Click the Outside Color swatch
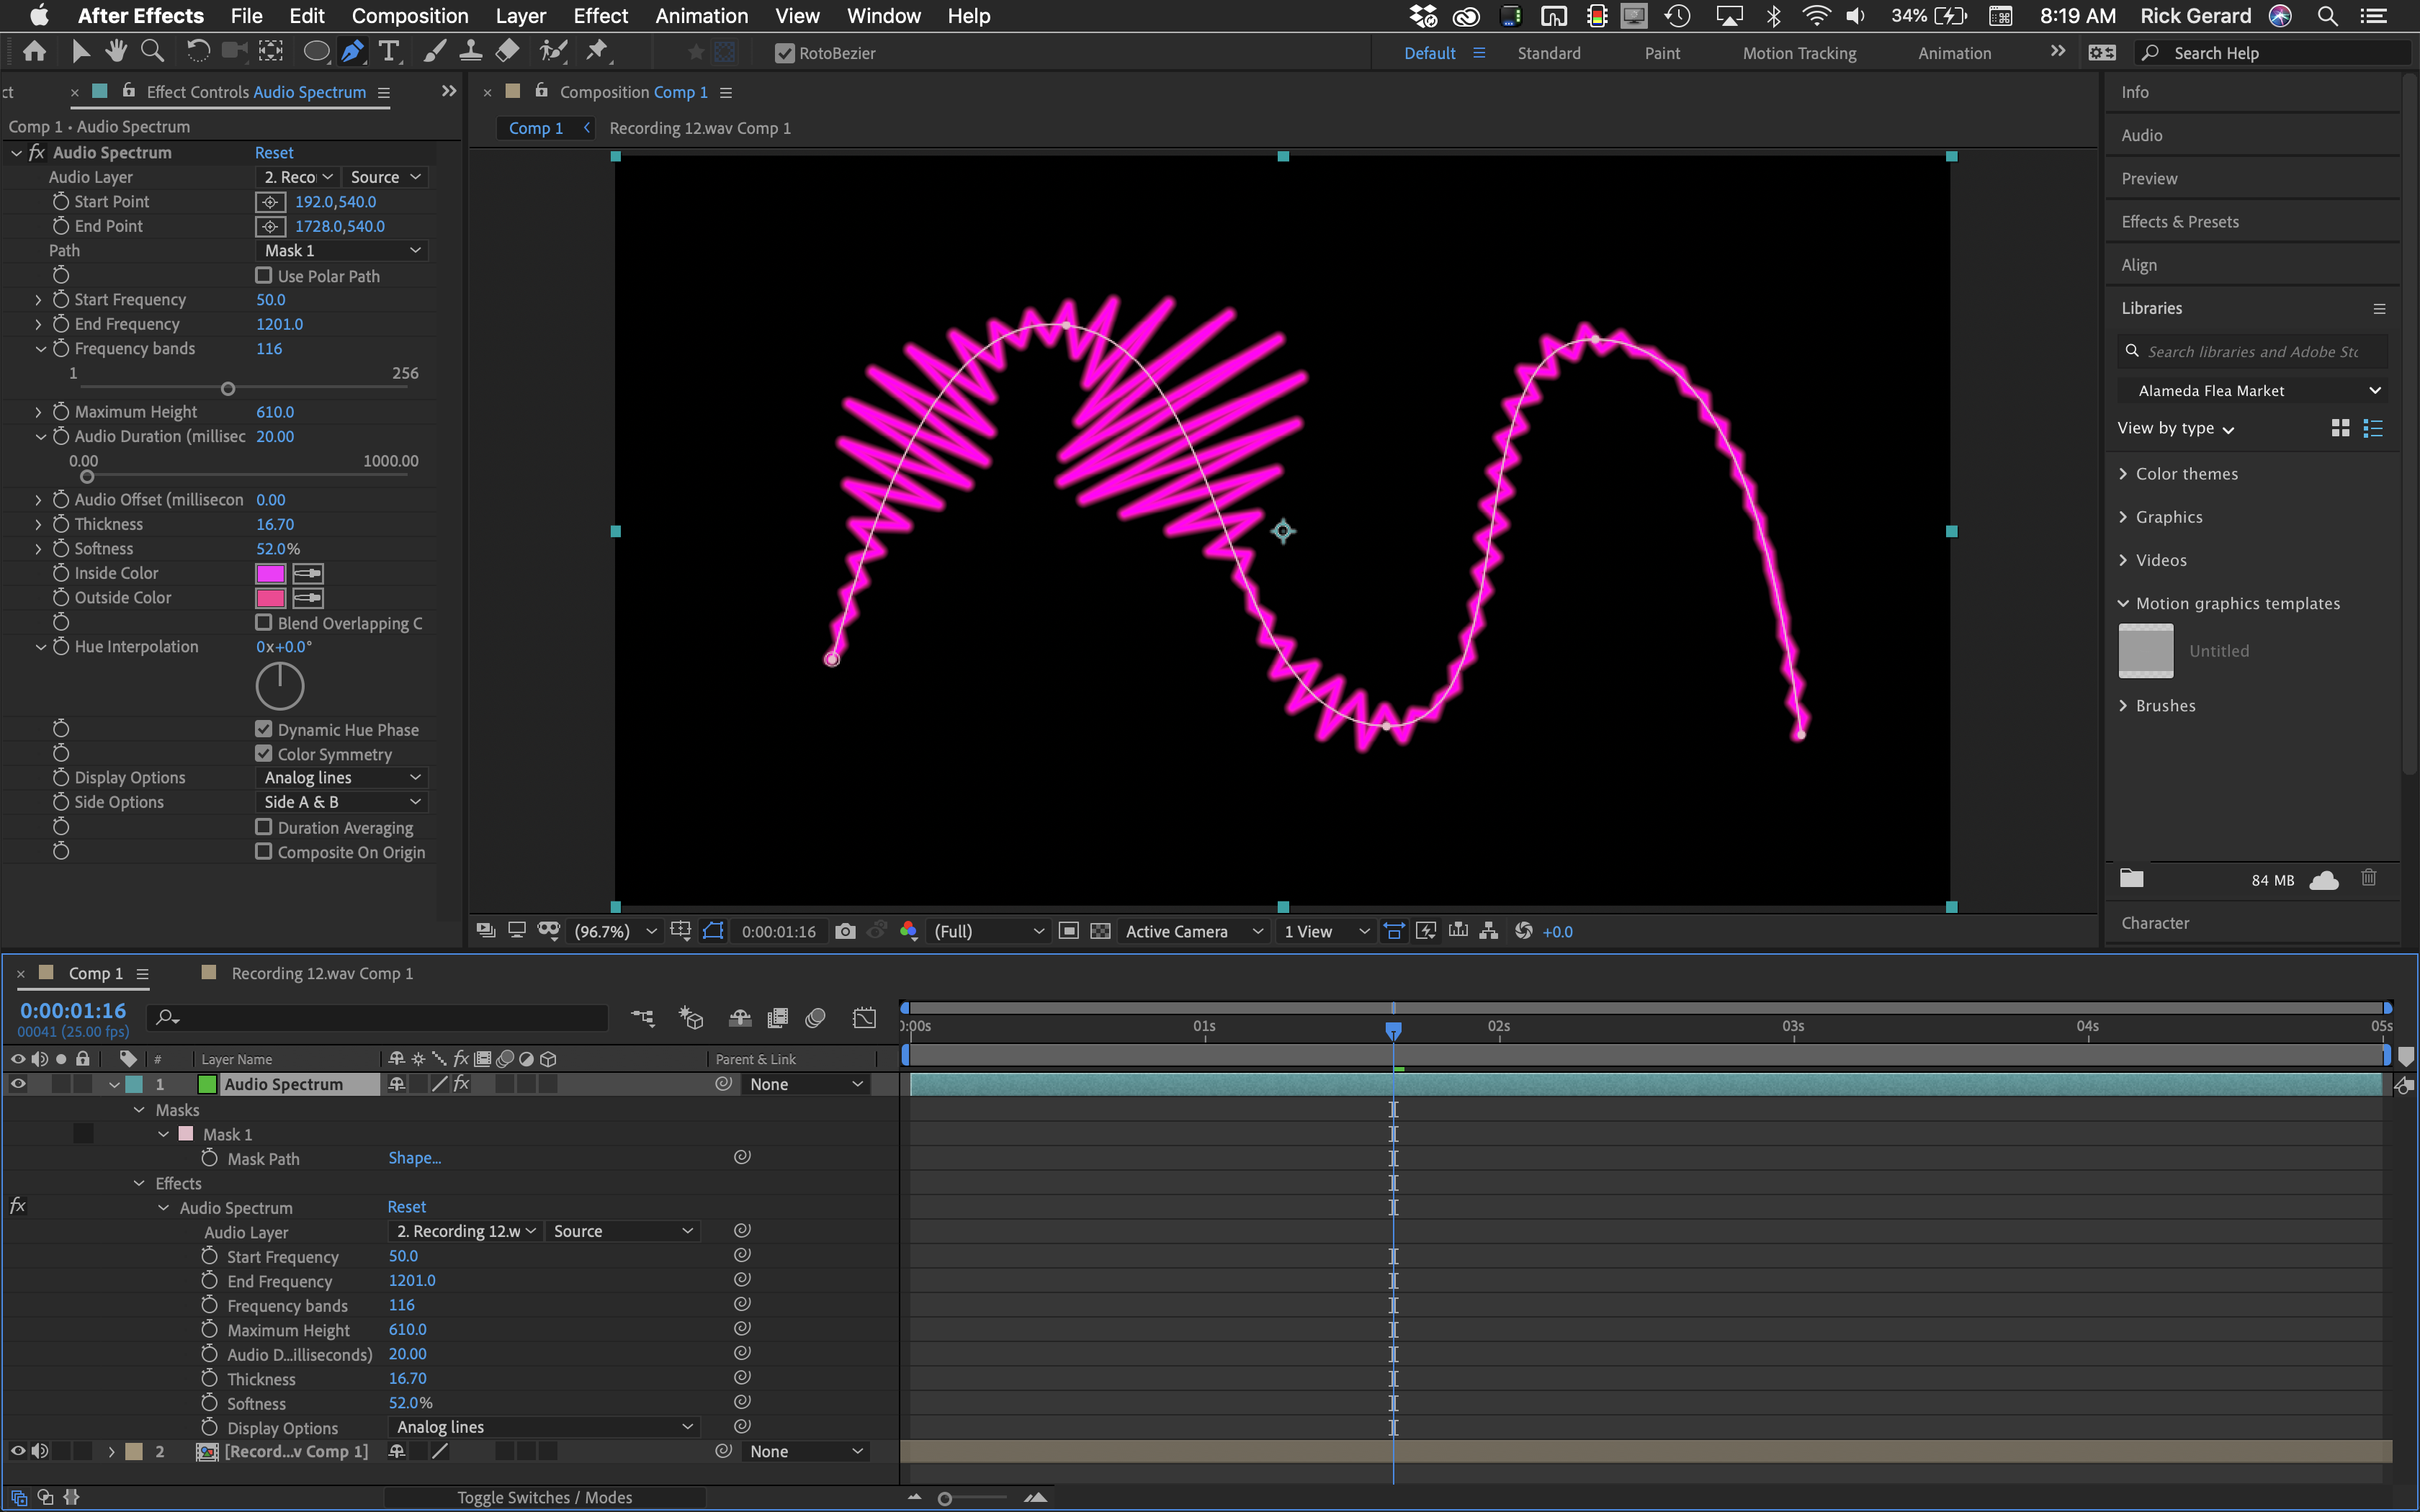This screenshot has height=1512, width=2420. 270,598
